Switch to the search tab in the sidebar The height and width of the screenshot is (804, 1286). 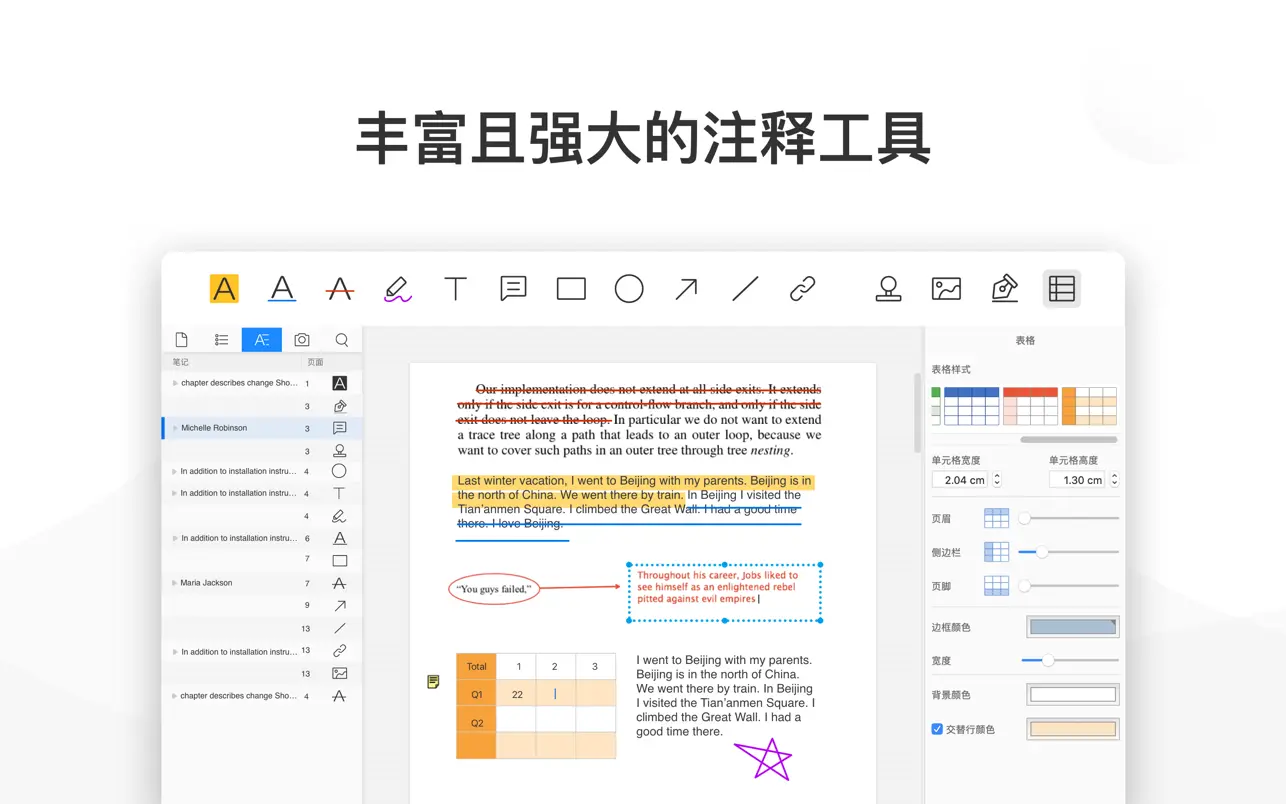pyautogui.click(x=342, y=339)
